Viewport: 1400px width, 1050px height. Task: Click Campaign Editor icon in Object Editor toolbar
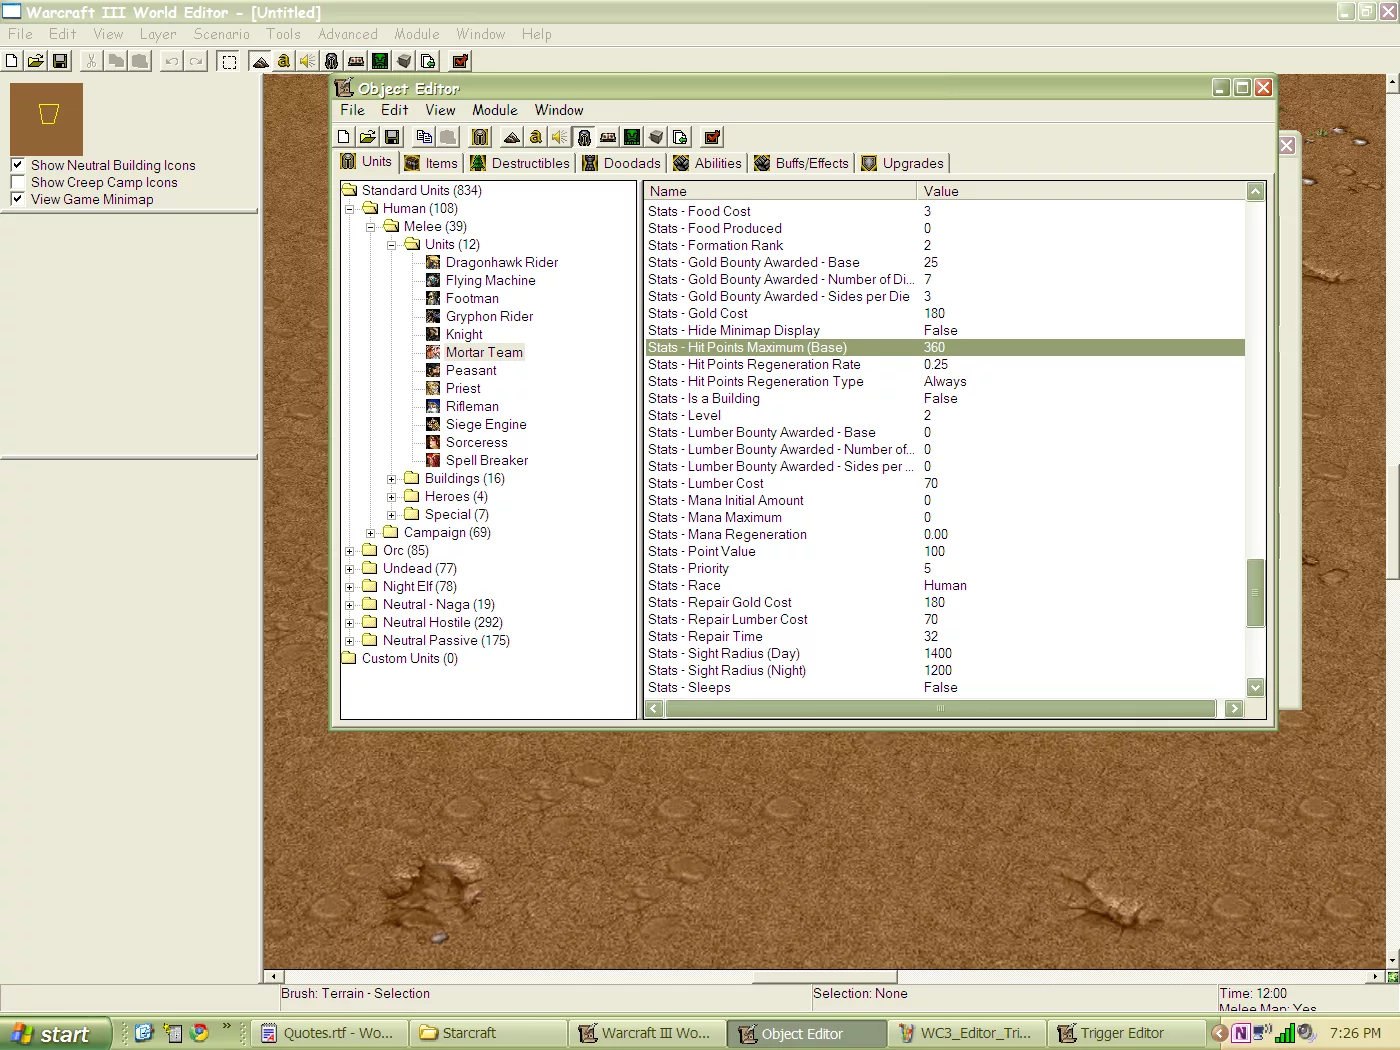point(608,137)
